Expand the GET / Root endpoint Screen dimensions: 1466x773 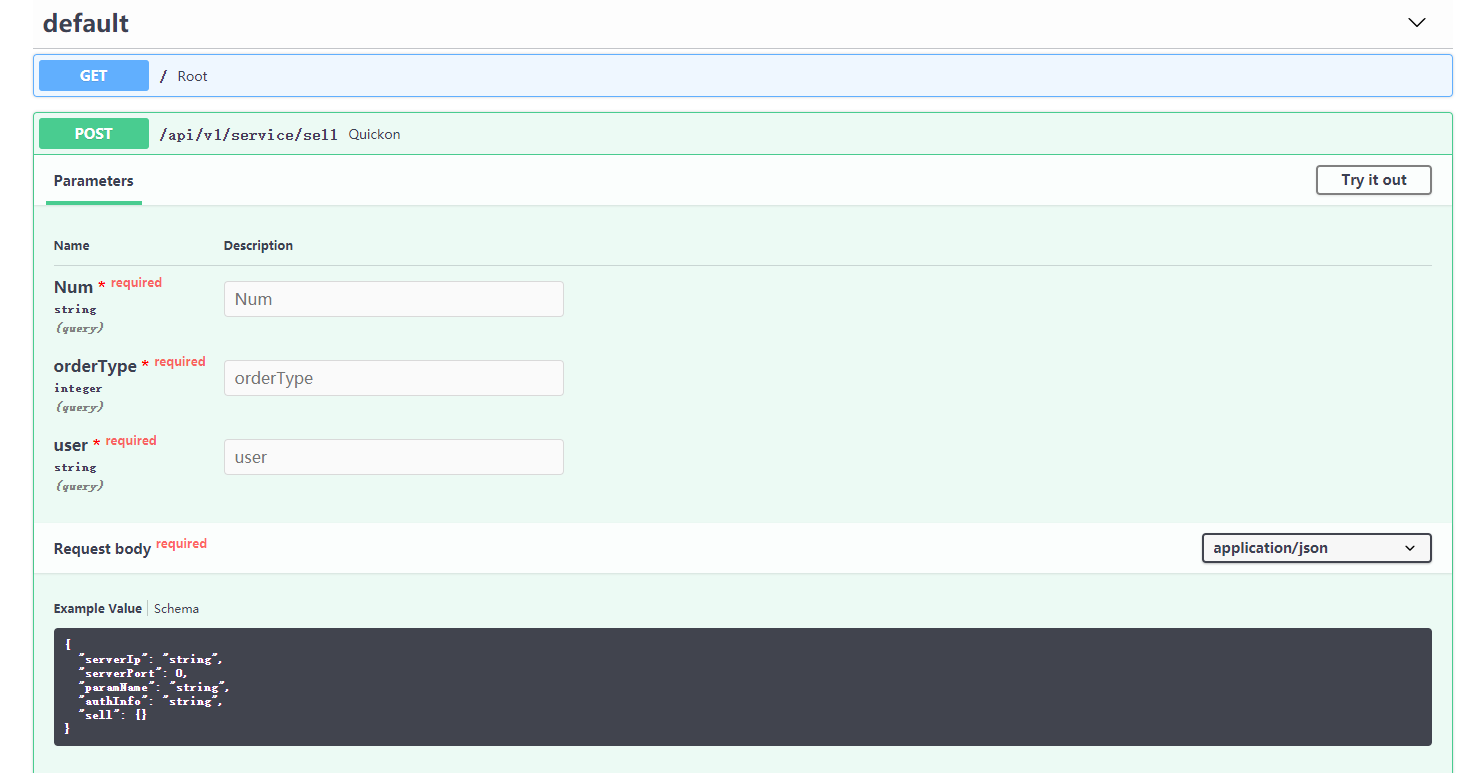coord(742,75)
